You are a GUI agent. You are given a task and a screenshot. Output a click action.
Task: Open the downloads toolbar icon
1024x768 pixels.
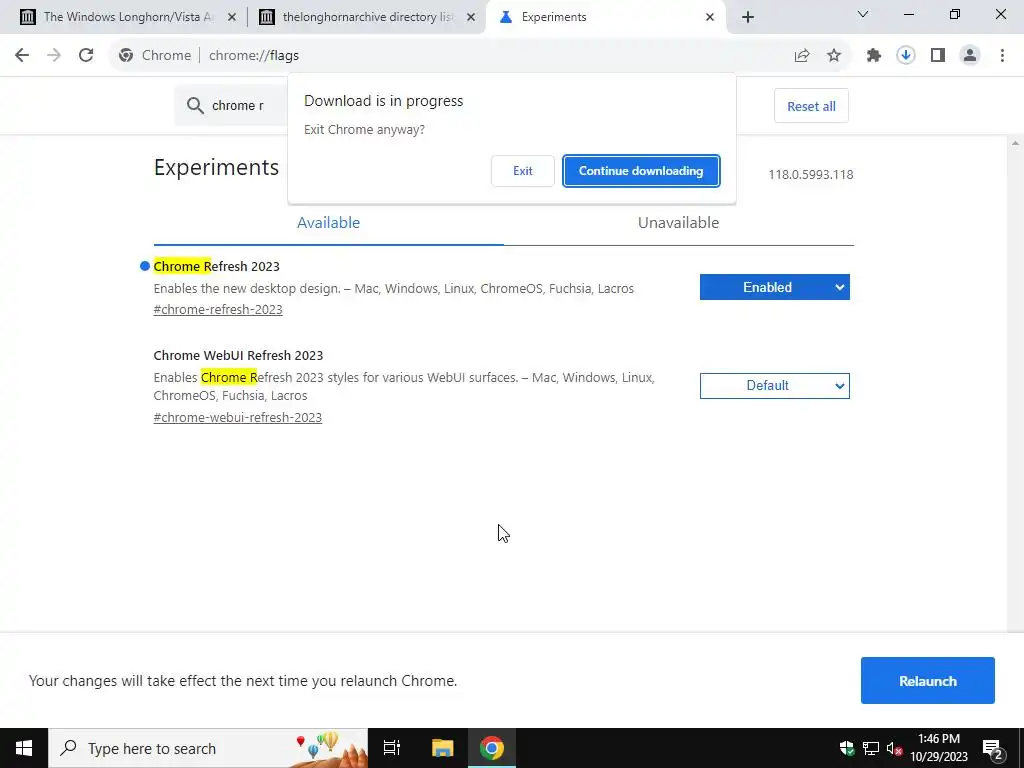[906, 56]
